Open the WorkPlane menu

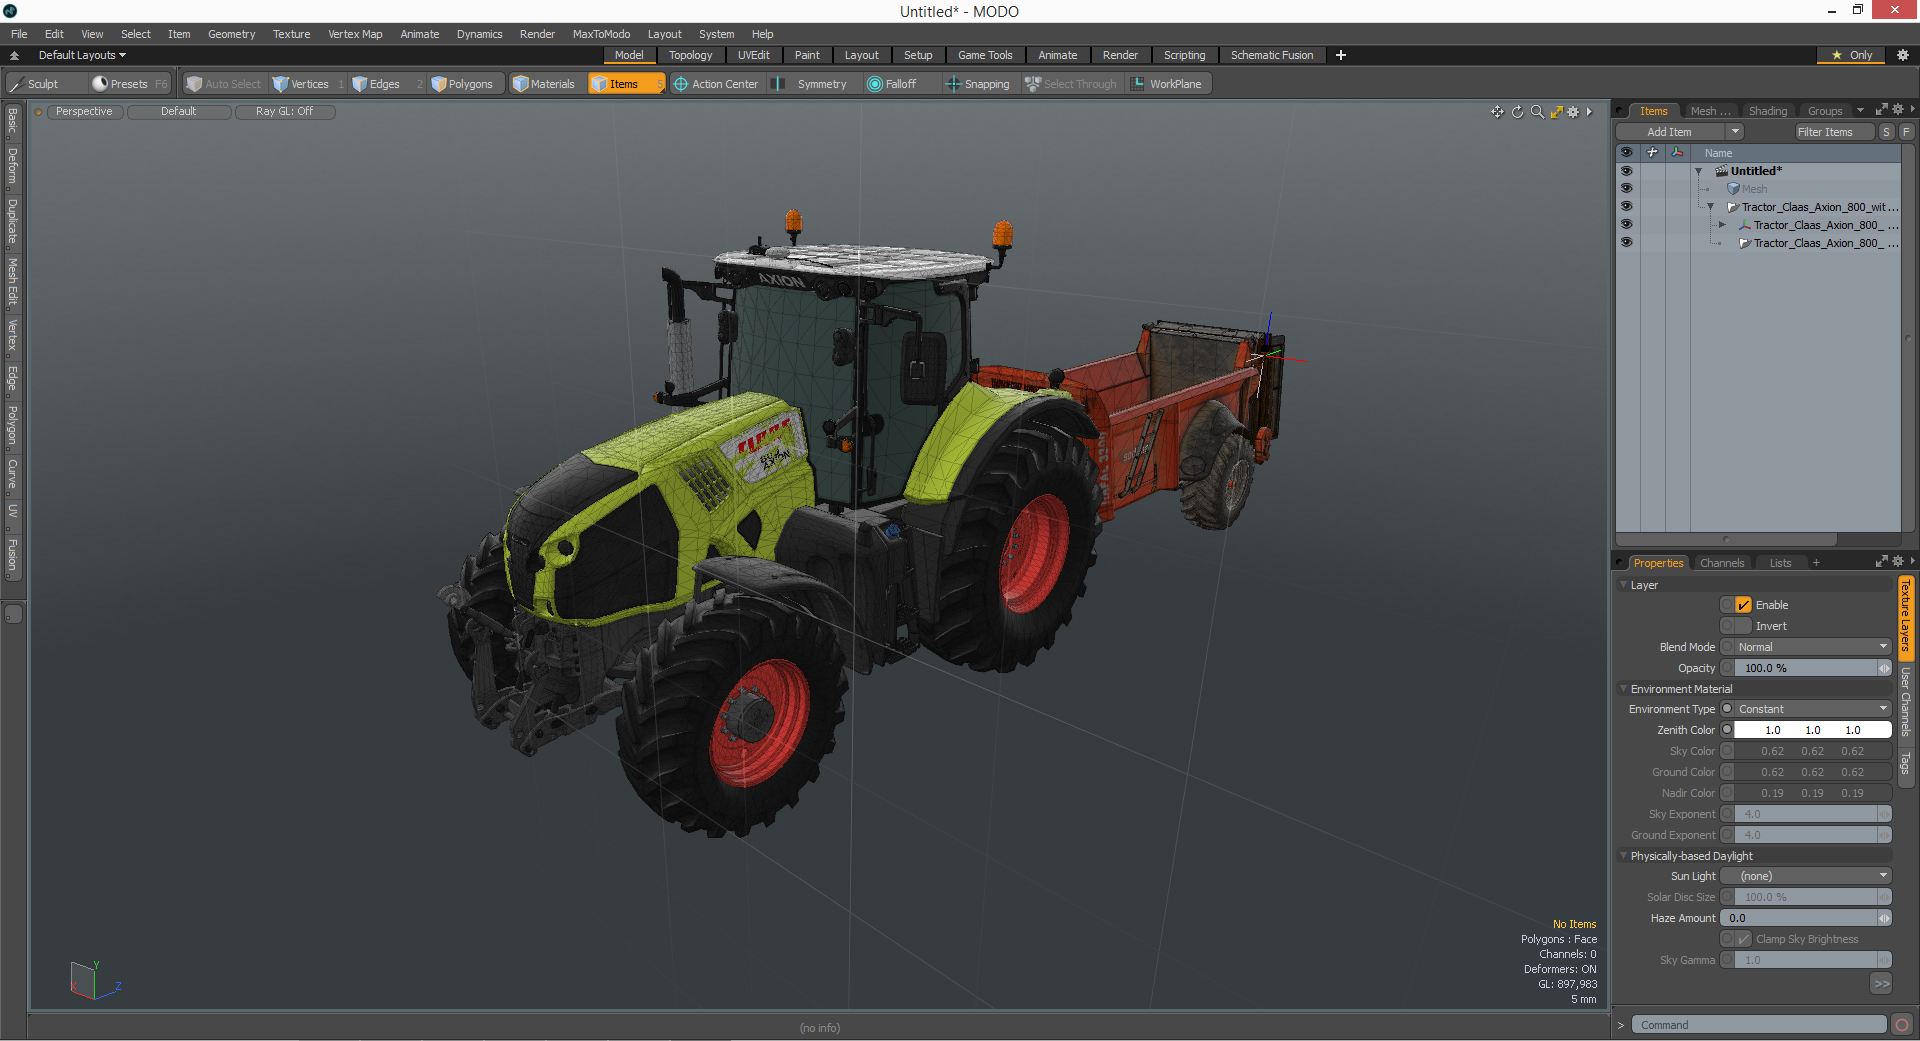click(1167, 84)
